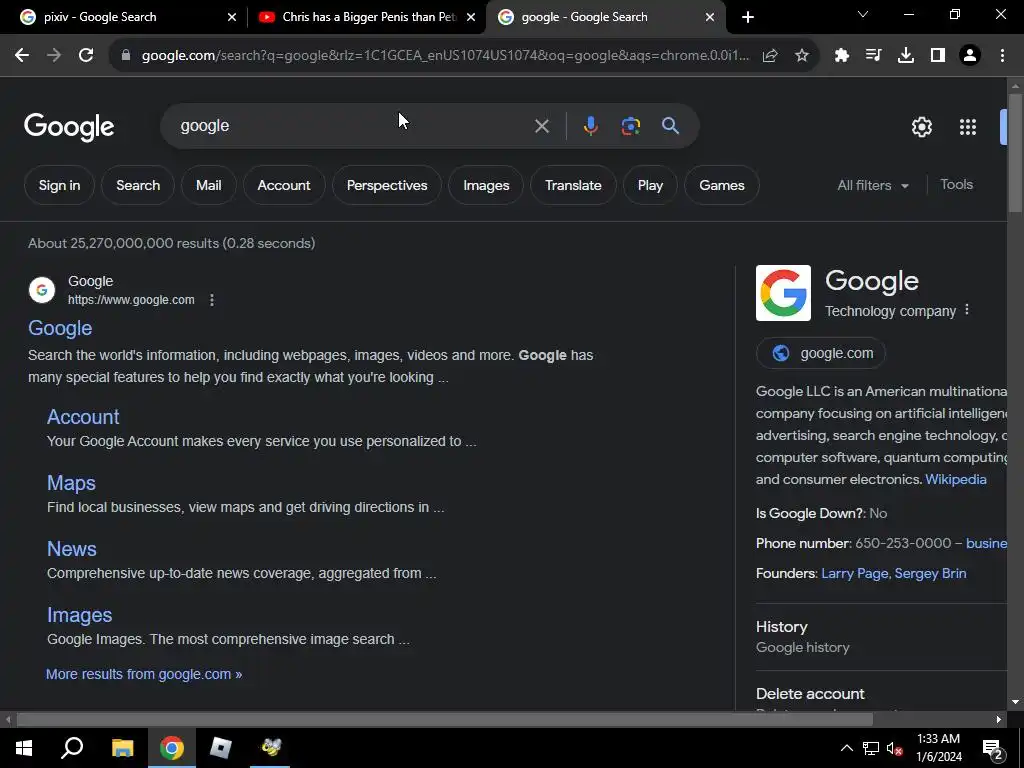
Task: Select the Perspectives filter chip
Action: [387, 185]
